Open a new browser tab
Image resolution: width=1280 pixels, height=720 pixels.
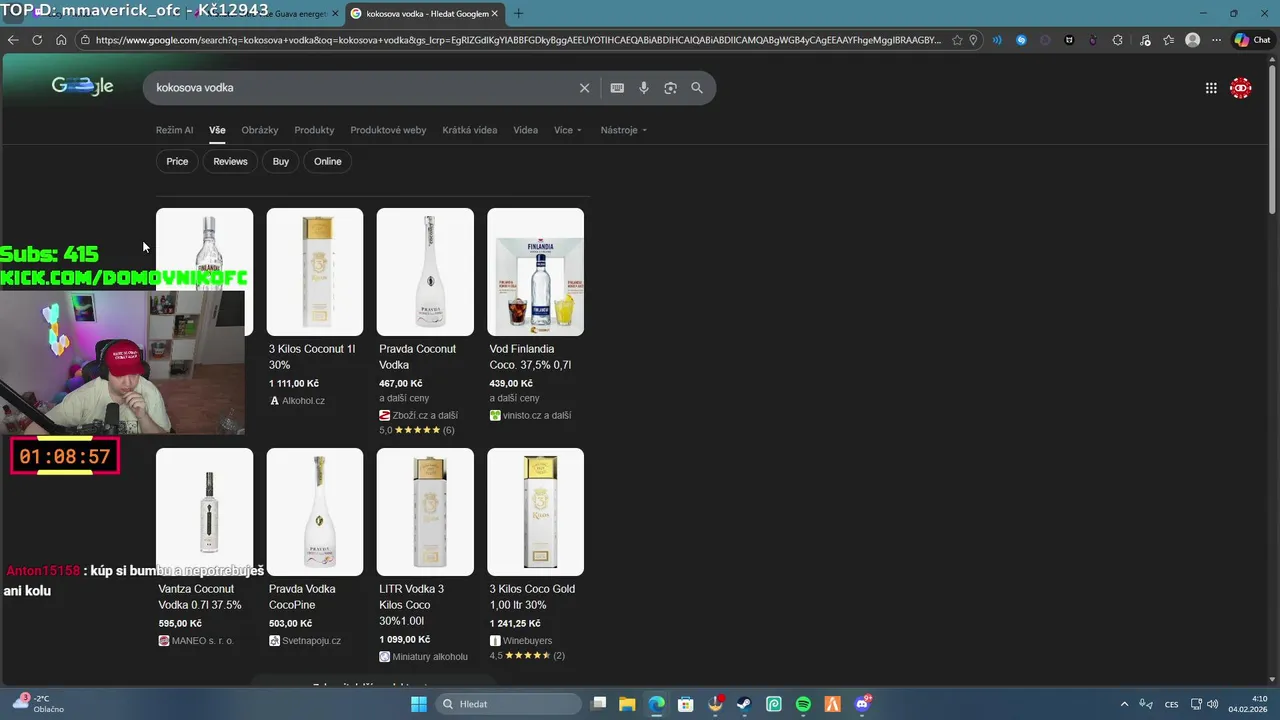coord(518,14)
